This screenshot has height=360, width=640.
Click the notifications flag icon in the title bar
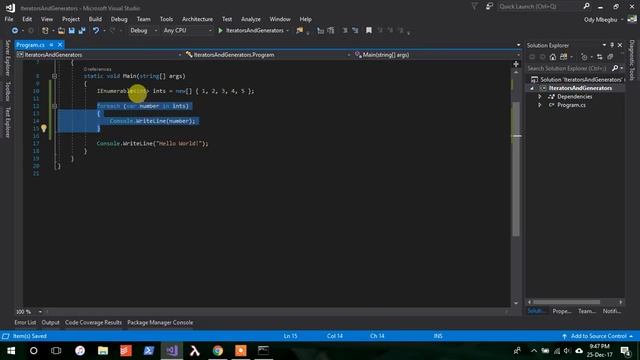(474, 7)
